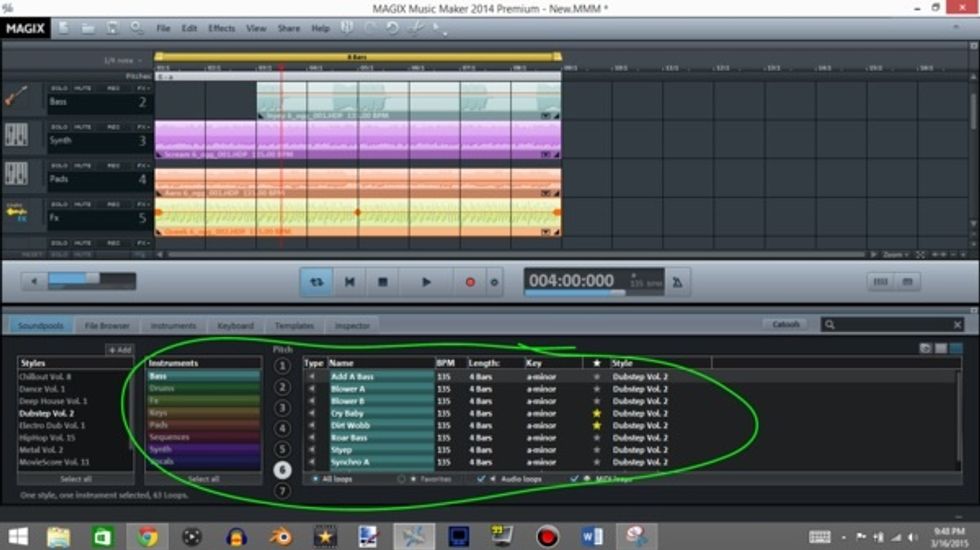Open the Effects menu

pyautogui.click(x=221, y=28)
